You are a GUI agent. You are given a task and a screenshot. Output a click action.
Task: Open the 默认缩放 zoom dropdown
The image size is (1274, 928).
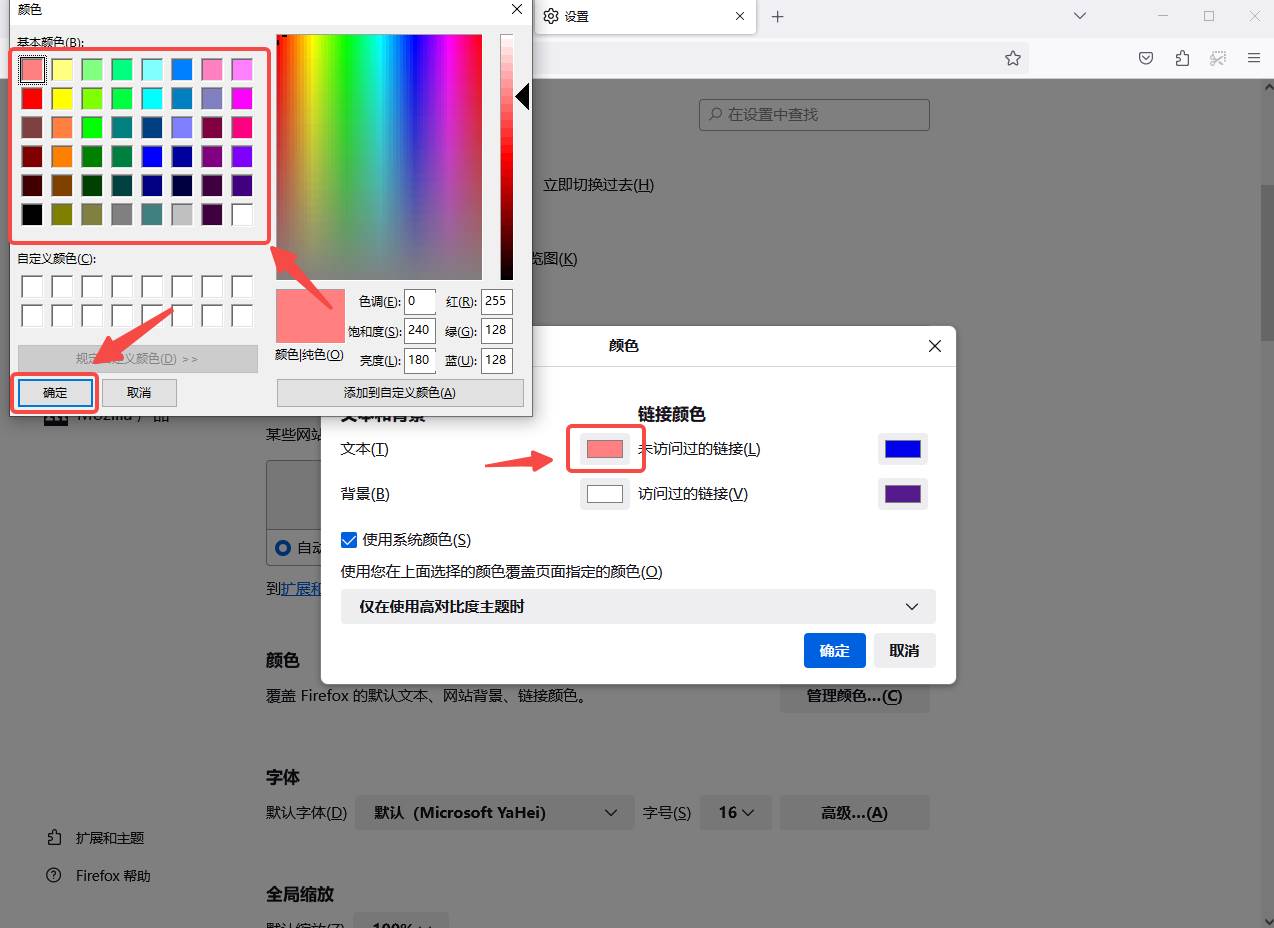pos(401,920)
